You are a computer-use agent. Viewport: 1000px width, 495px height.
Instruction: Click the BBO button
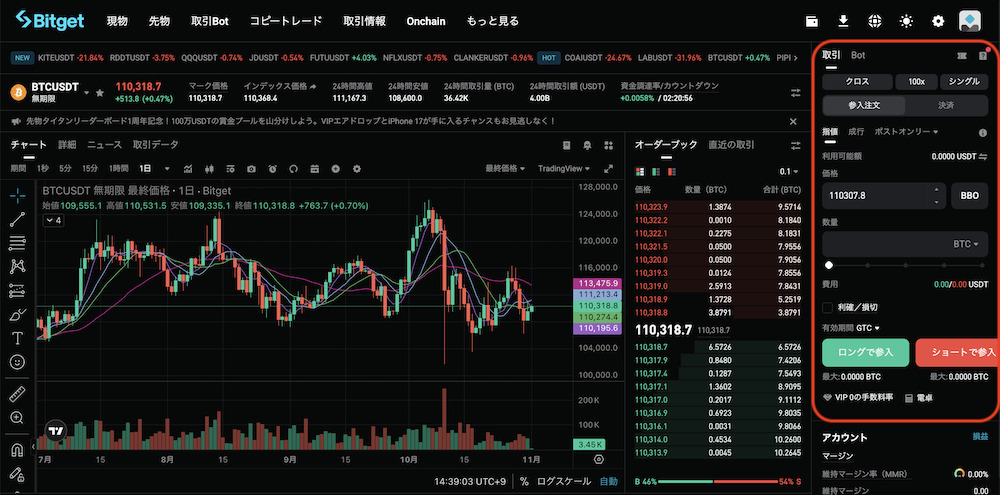click(969, 196)
